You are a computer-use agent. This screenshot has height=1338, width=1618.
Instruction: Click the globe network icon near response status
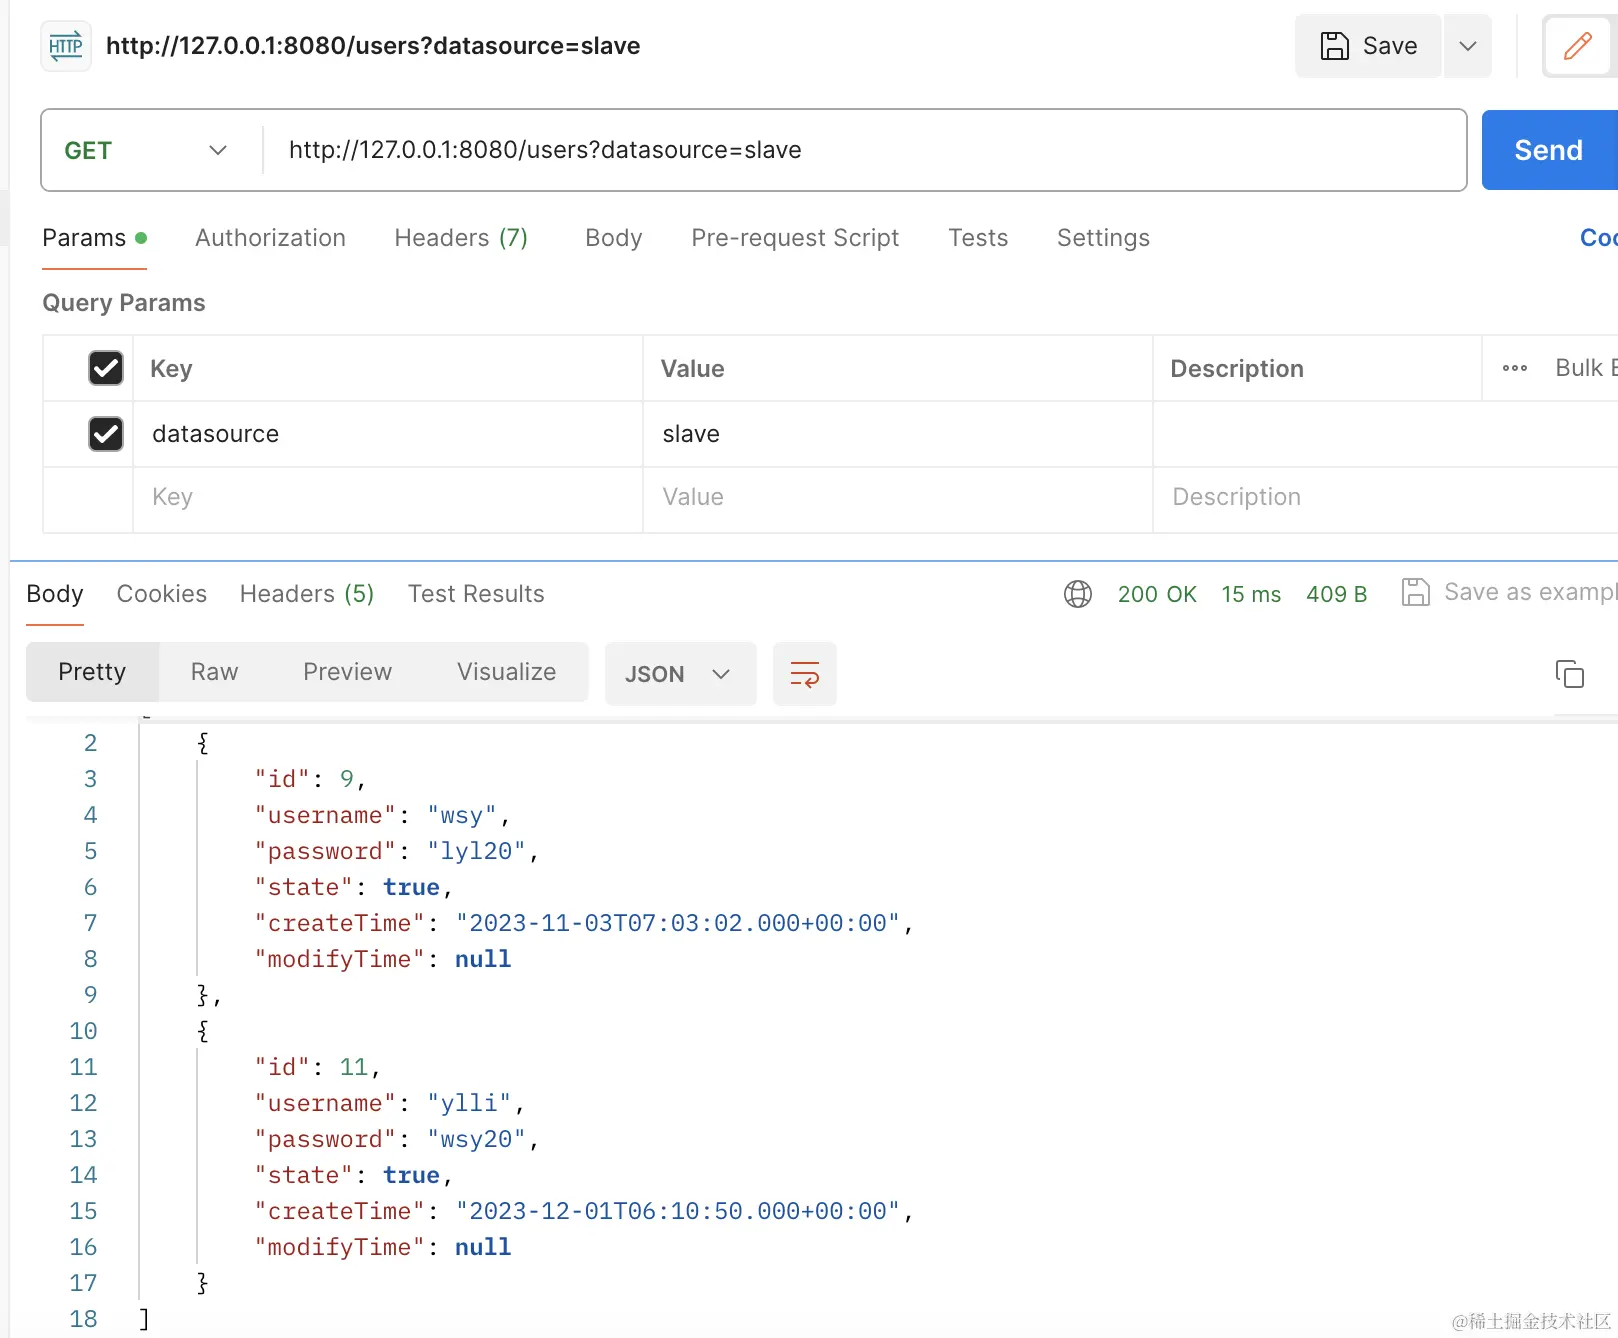[1077, 593]
